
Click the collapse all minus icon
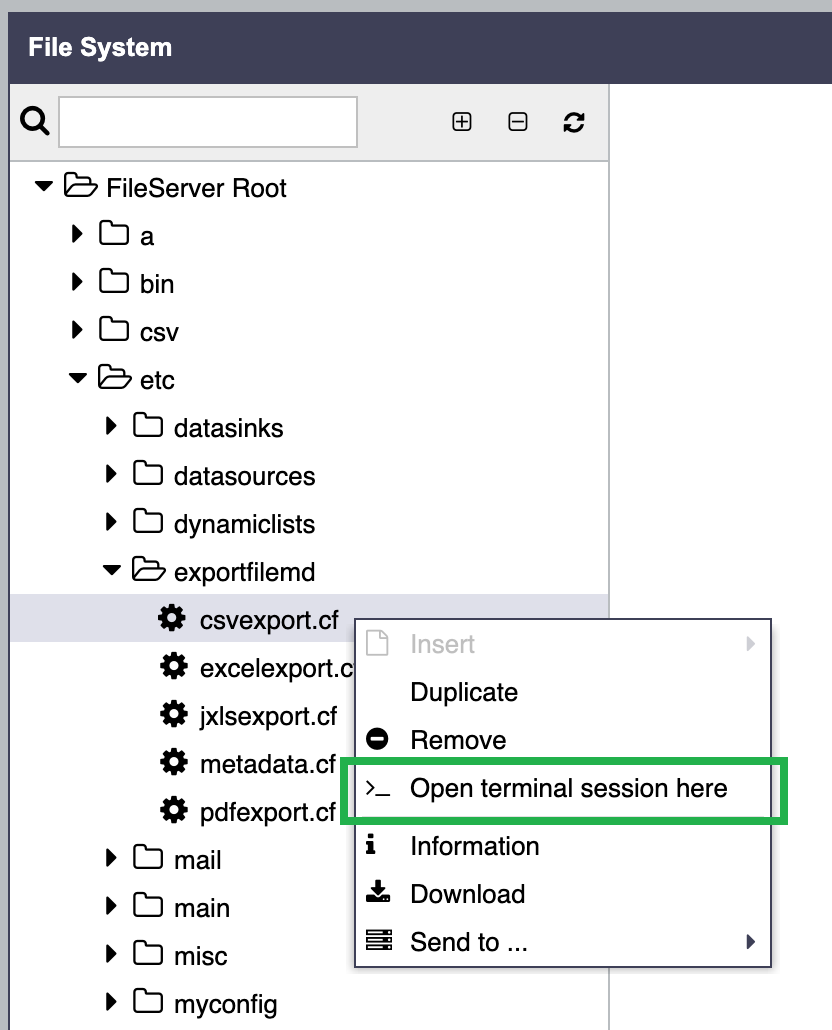click(x=517, y=122)
